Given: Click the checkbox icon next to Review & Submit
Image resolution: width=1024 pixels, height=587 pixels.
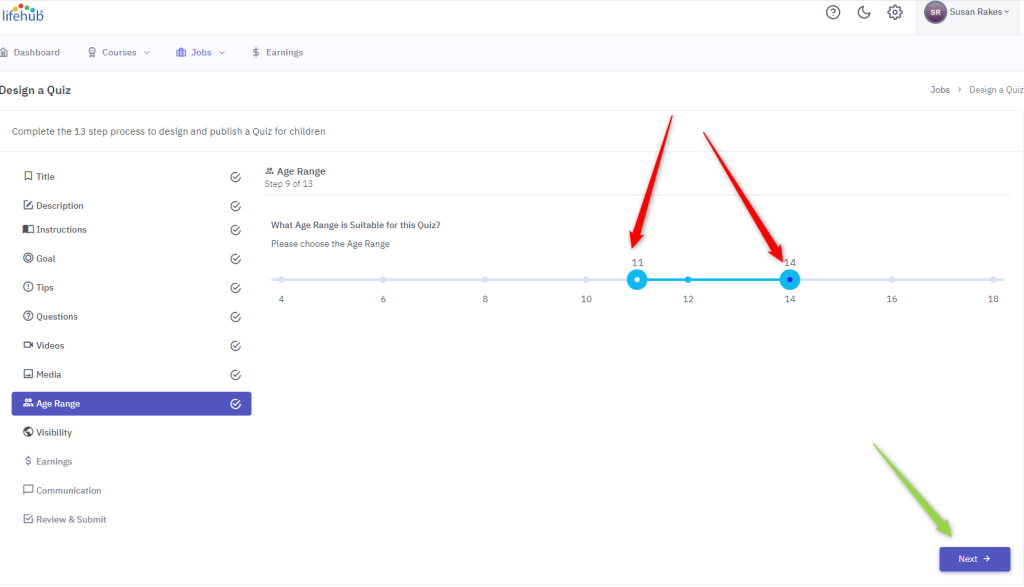Looking at the screenshot, I should [28, 519].
